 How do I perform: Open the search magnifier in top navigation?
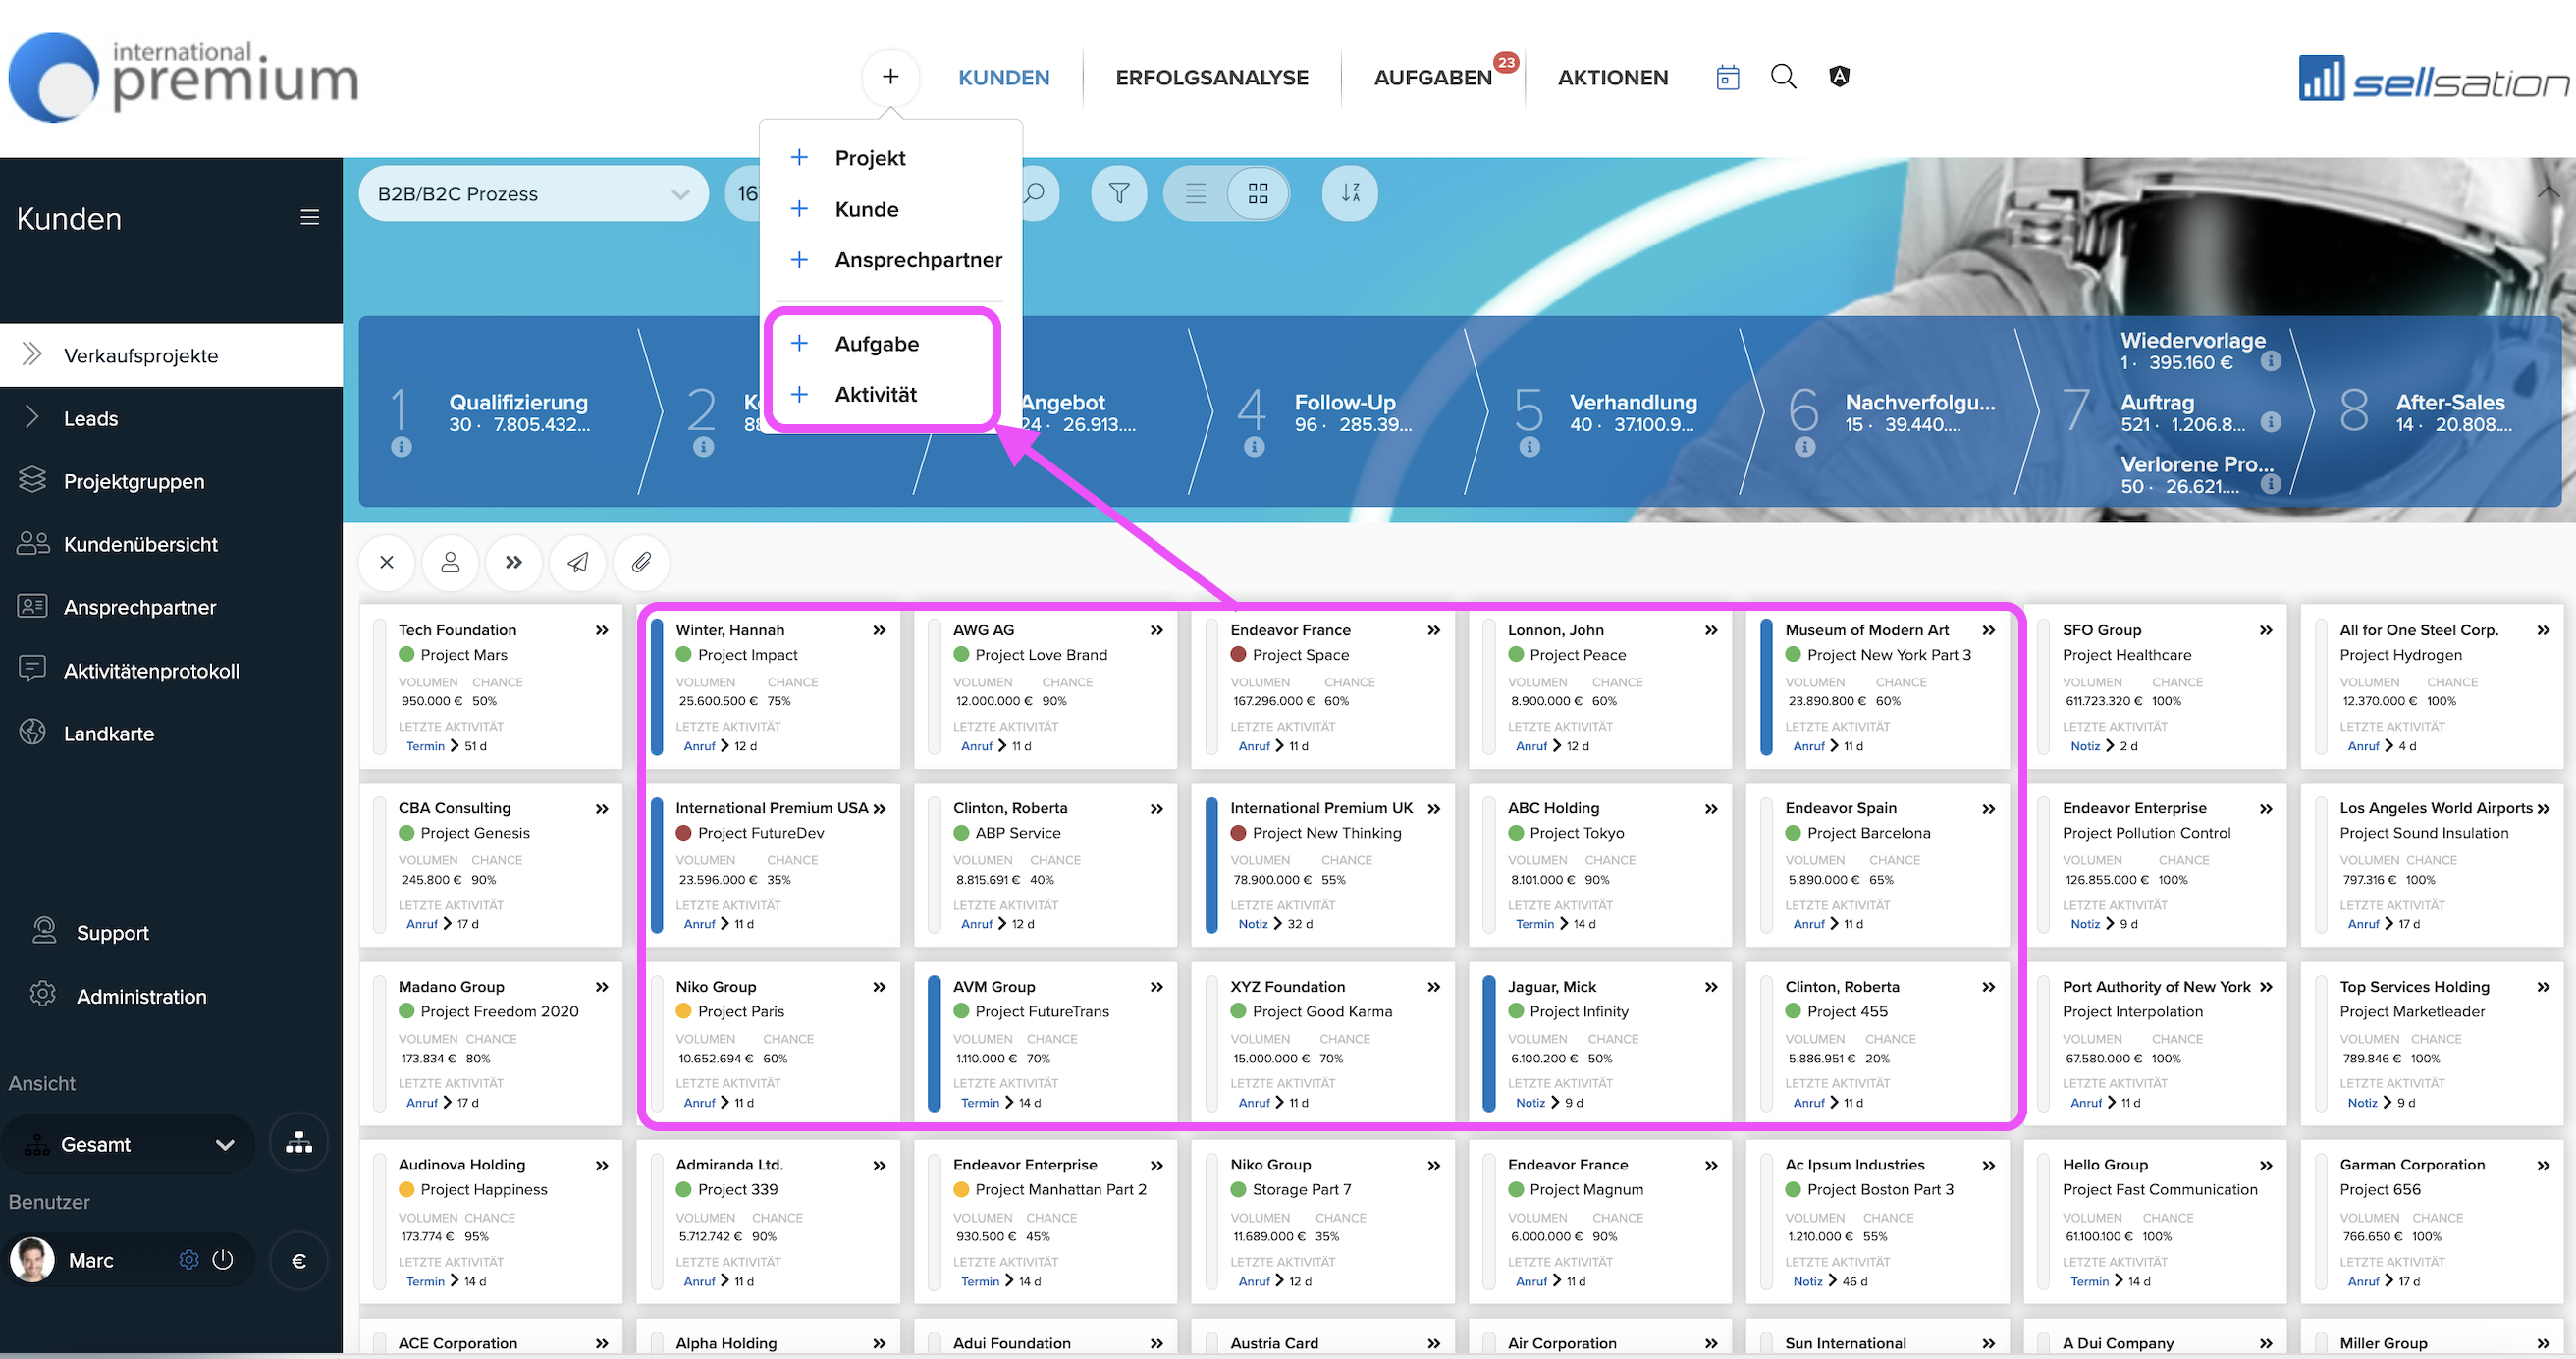(x=1783, y=77)
